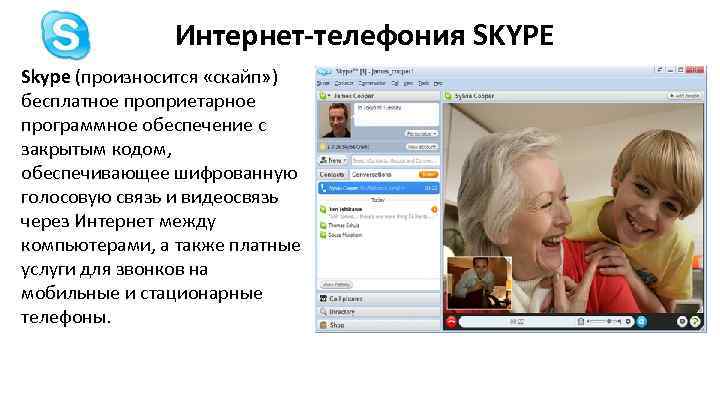Click the shopping bag icon beside Shop
The width and height of the screenshot is (720, 405).
click(323, 325)
